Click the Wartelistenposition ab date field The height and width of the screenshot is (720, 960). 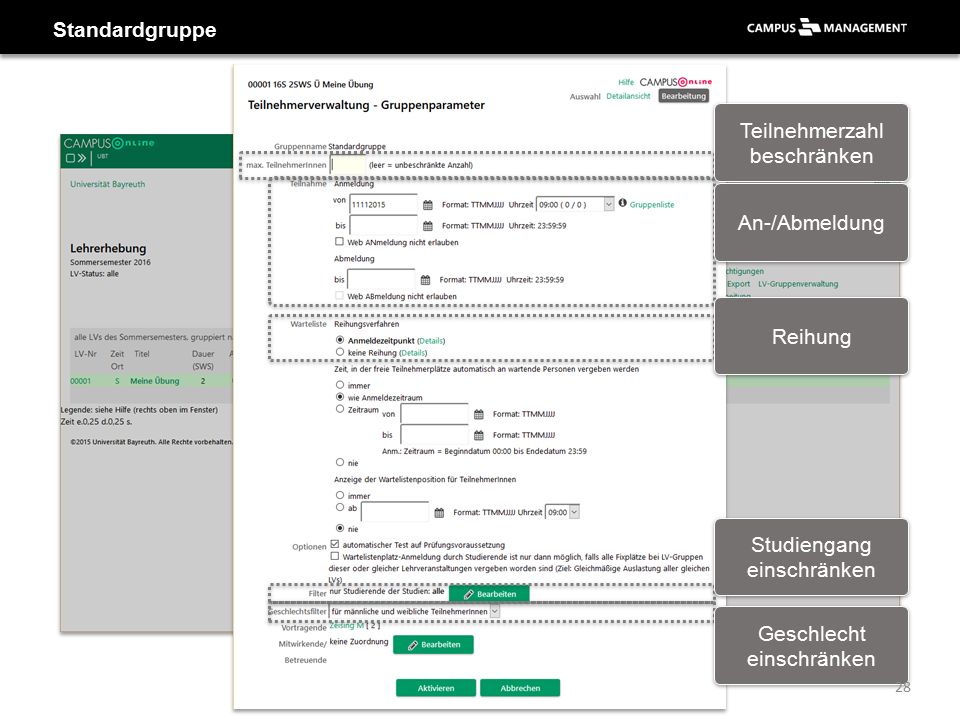[395, 512]
